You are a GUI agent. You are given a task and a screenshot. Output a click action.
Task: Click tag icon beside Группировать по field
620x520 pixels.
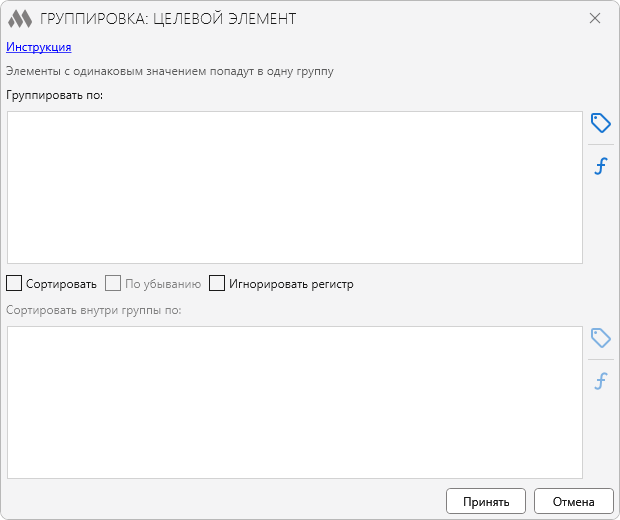tap(601, 123)
